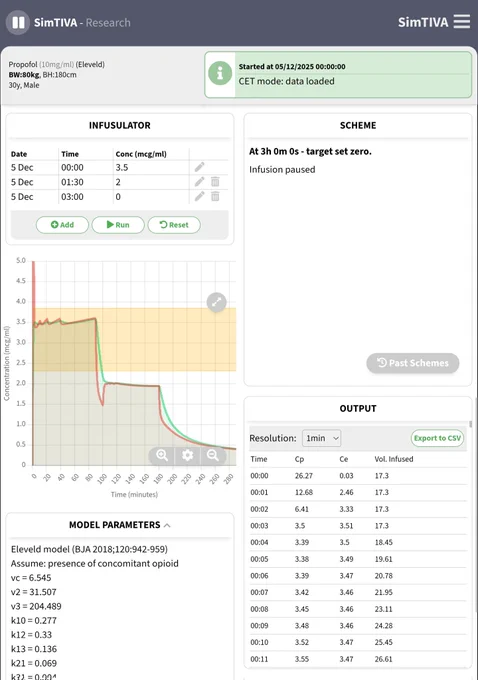
Task: Open the hamburger menu at top right
Action: (462, 22)
